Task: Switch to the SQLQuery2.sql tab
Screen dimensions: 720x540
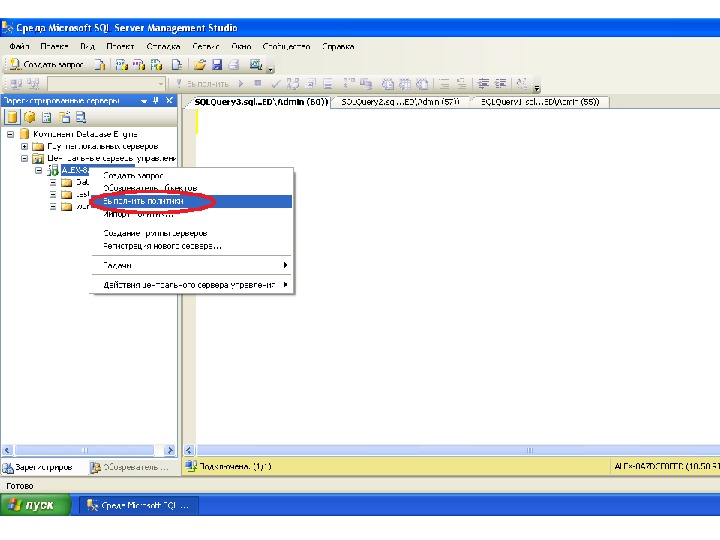Action: click(x=400, y=102)
